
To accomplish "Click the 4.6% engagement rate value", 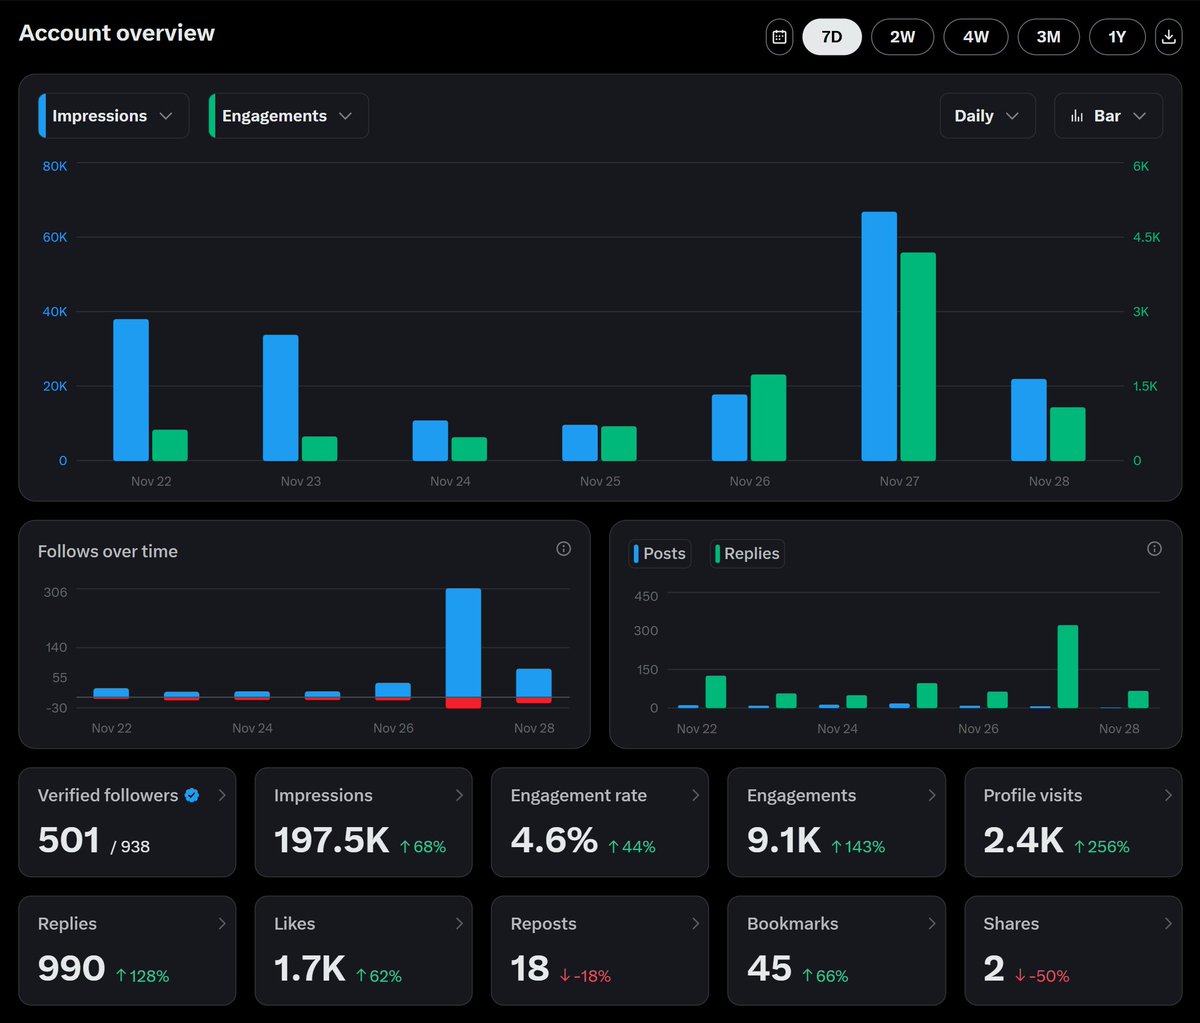I will (x=554, y=840).
